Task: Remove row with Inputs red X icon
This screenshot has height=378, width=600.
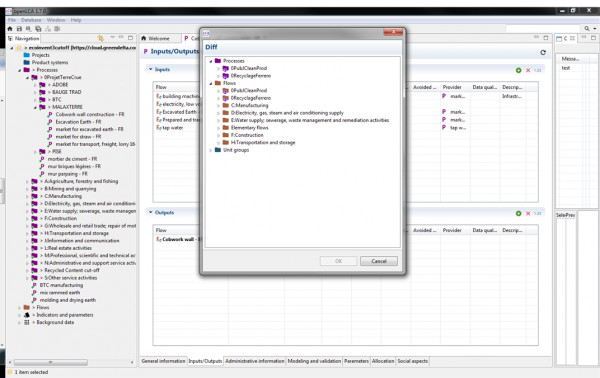Action: click(x=528, y=70)
